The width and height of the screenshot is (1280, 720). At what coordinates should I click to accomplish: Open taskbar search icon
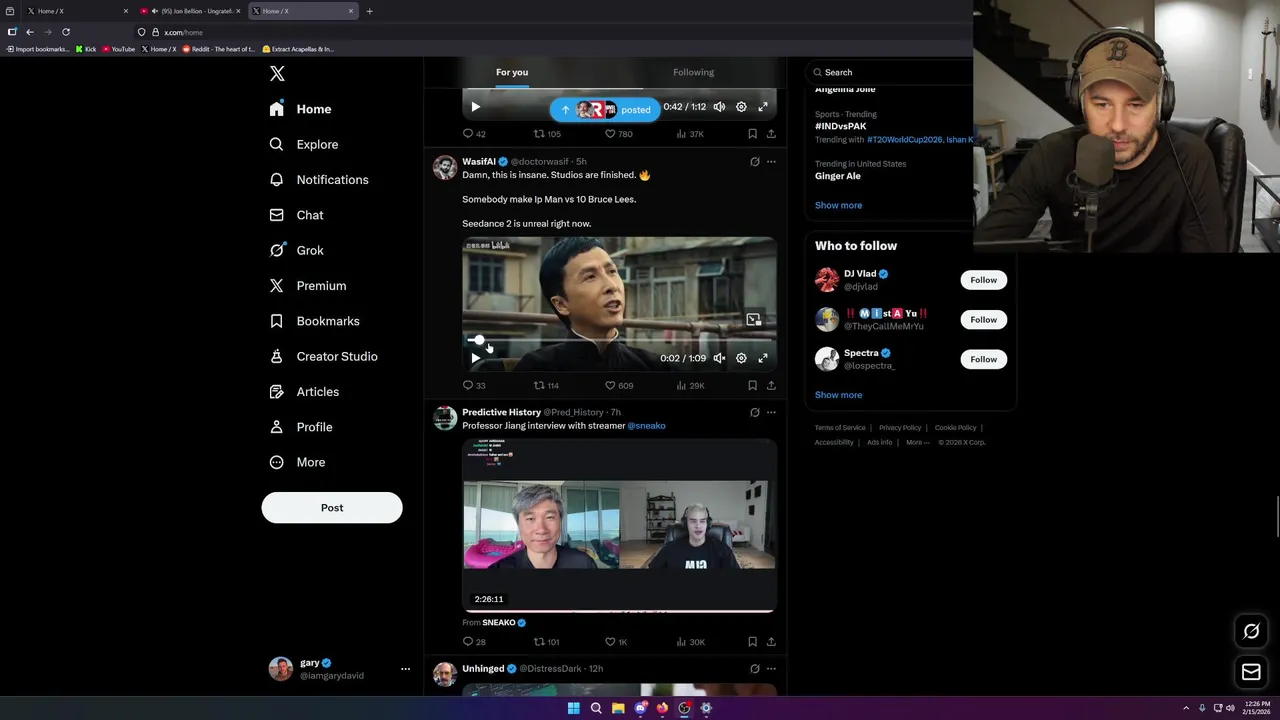coord(596,708)
